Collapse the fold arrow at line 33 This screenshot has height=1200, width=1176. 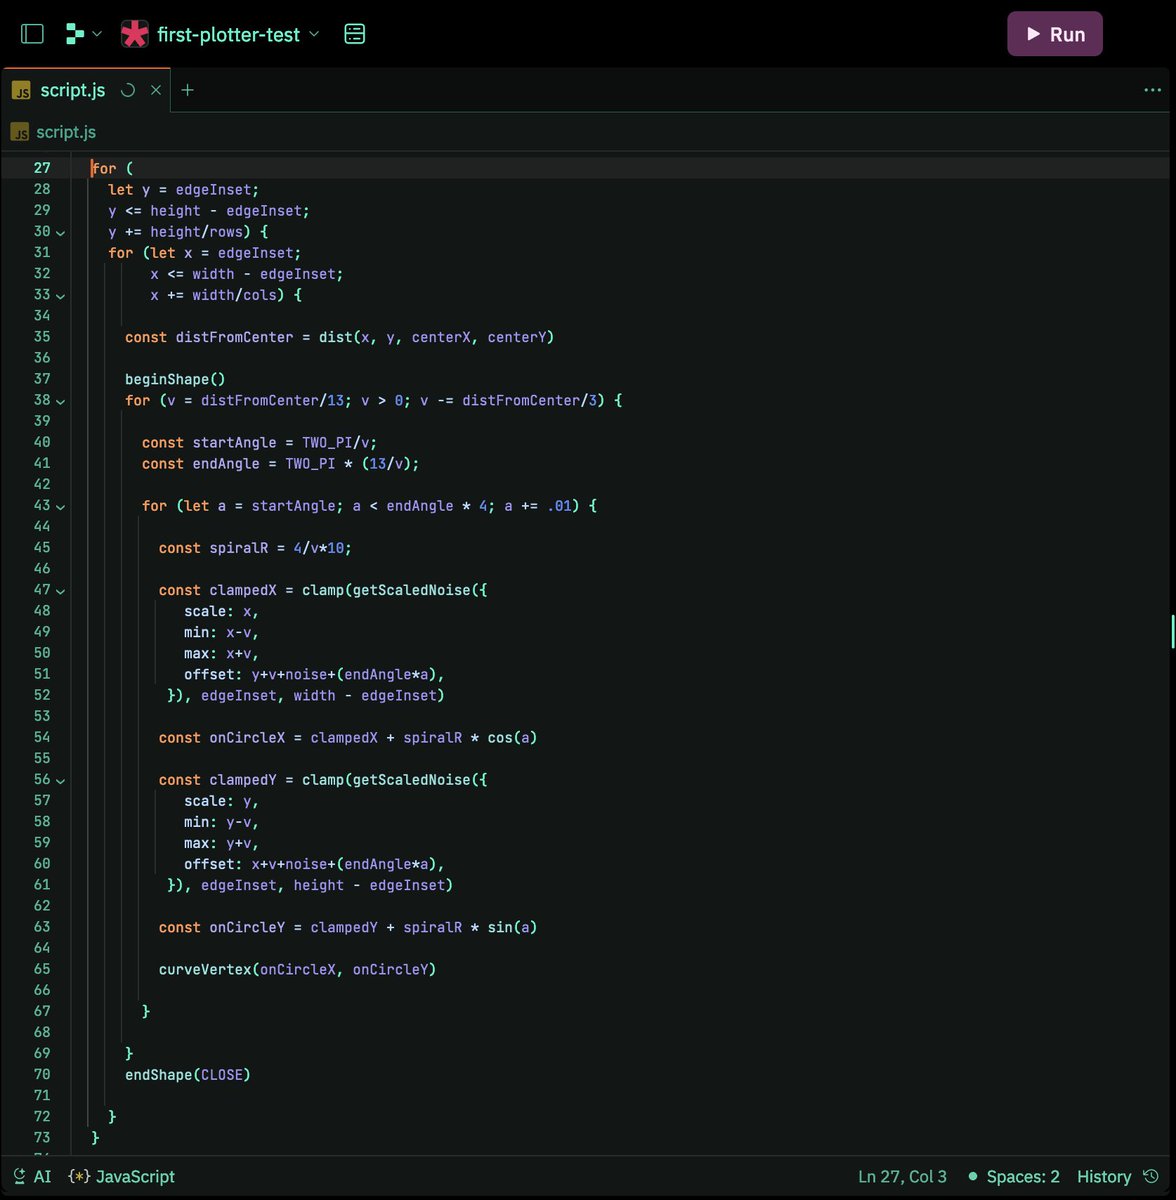tap(61, 296)
